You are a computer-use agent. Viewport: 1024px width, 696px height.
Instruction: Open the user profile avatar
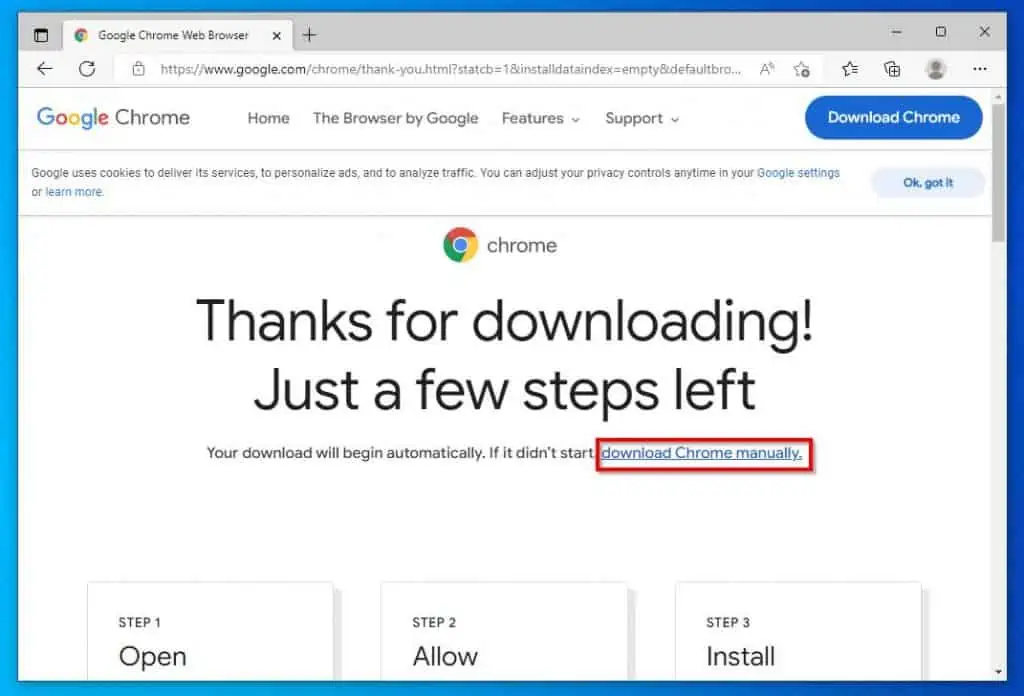click(x=936, y=69)
